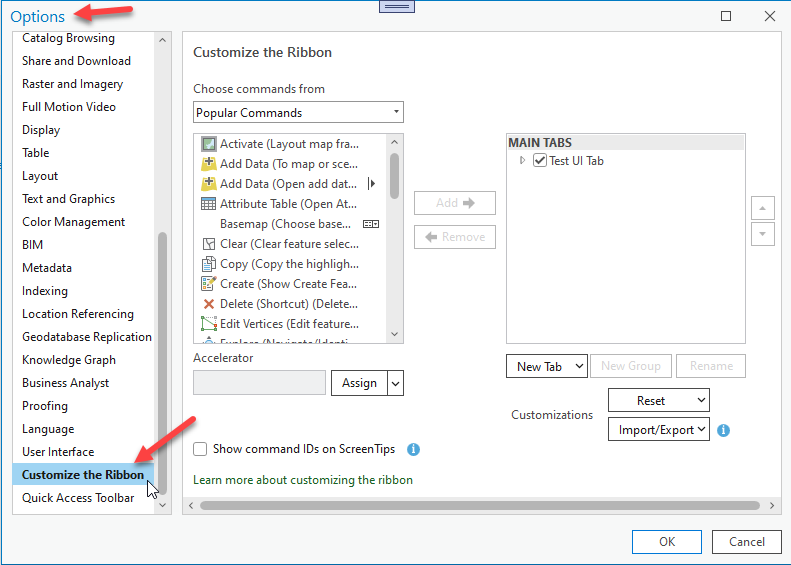The height and width of the screenshot is (565, 791).
Task: Select the Layout category
Action: [x=40, y=176]
